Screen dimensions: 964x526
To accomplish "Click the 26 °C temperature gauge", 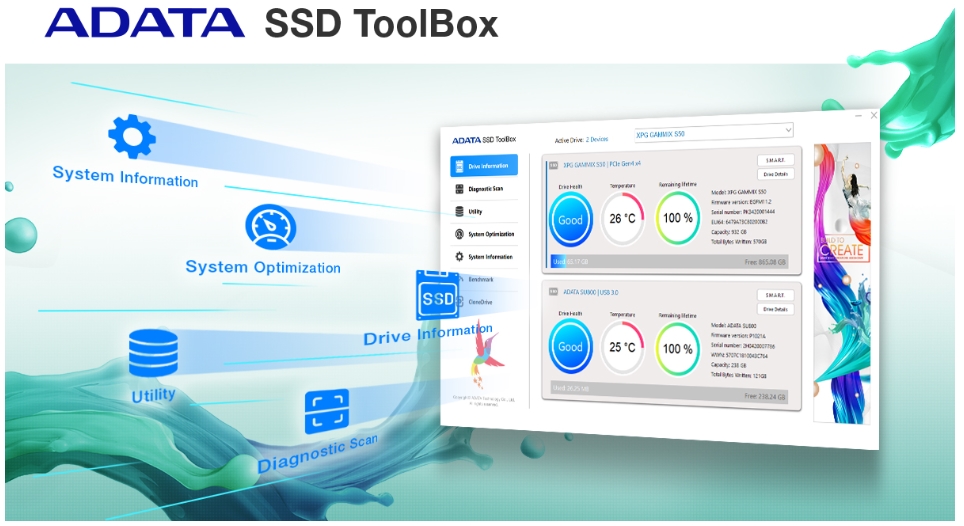I will pos(622,218).
